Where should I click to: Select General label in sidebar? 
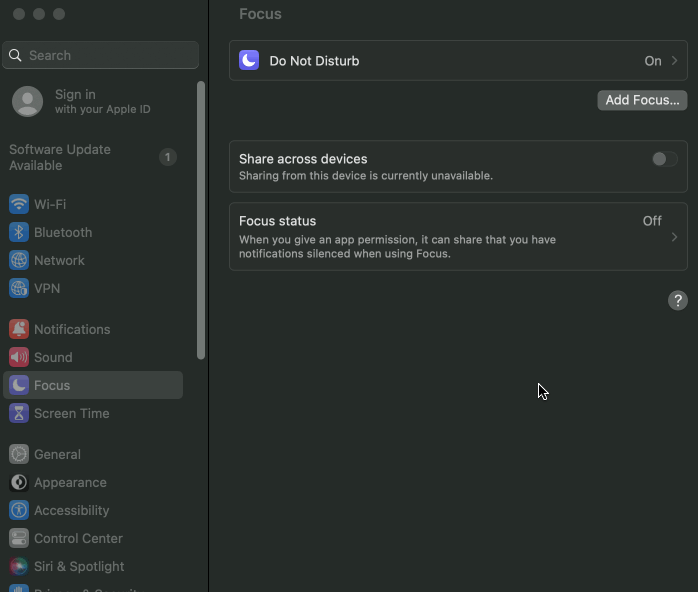coord(57,454)
